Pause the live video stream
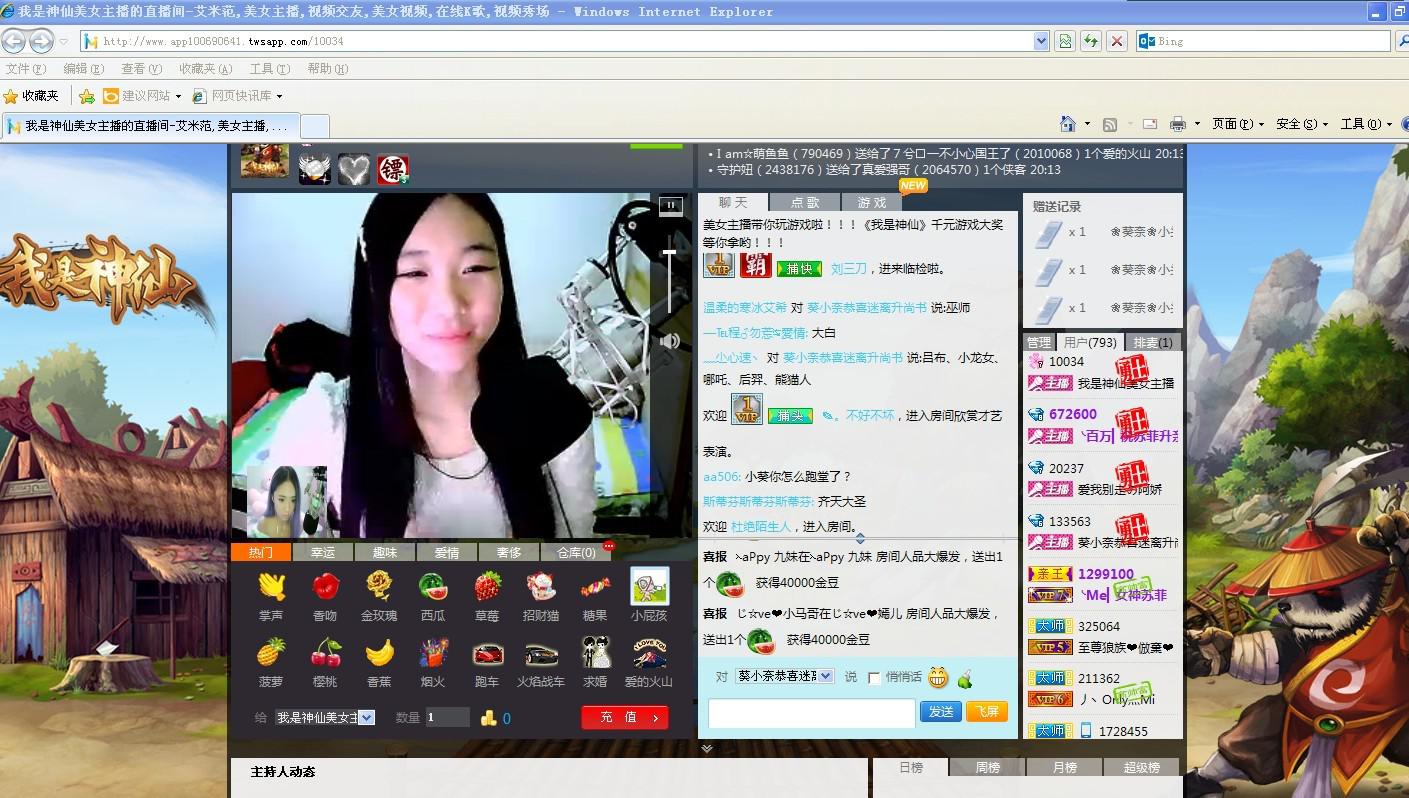1409x798 pixels. [x=670, y=205]
